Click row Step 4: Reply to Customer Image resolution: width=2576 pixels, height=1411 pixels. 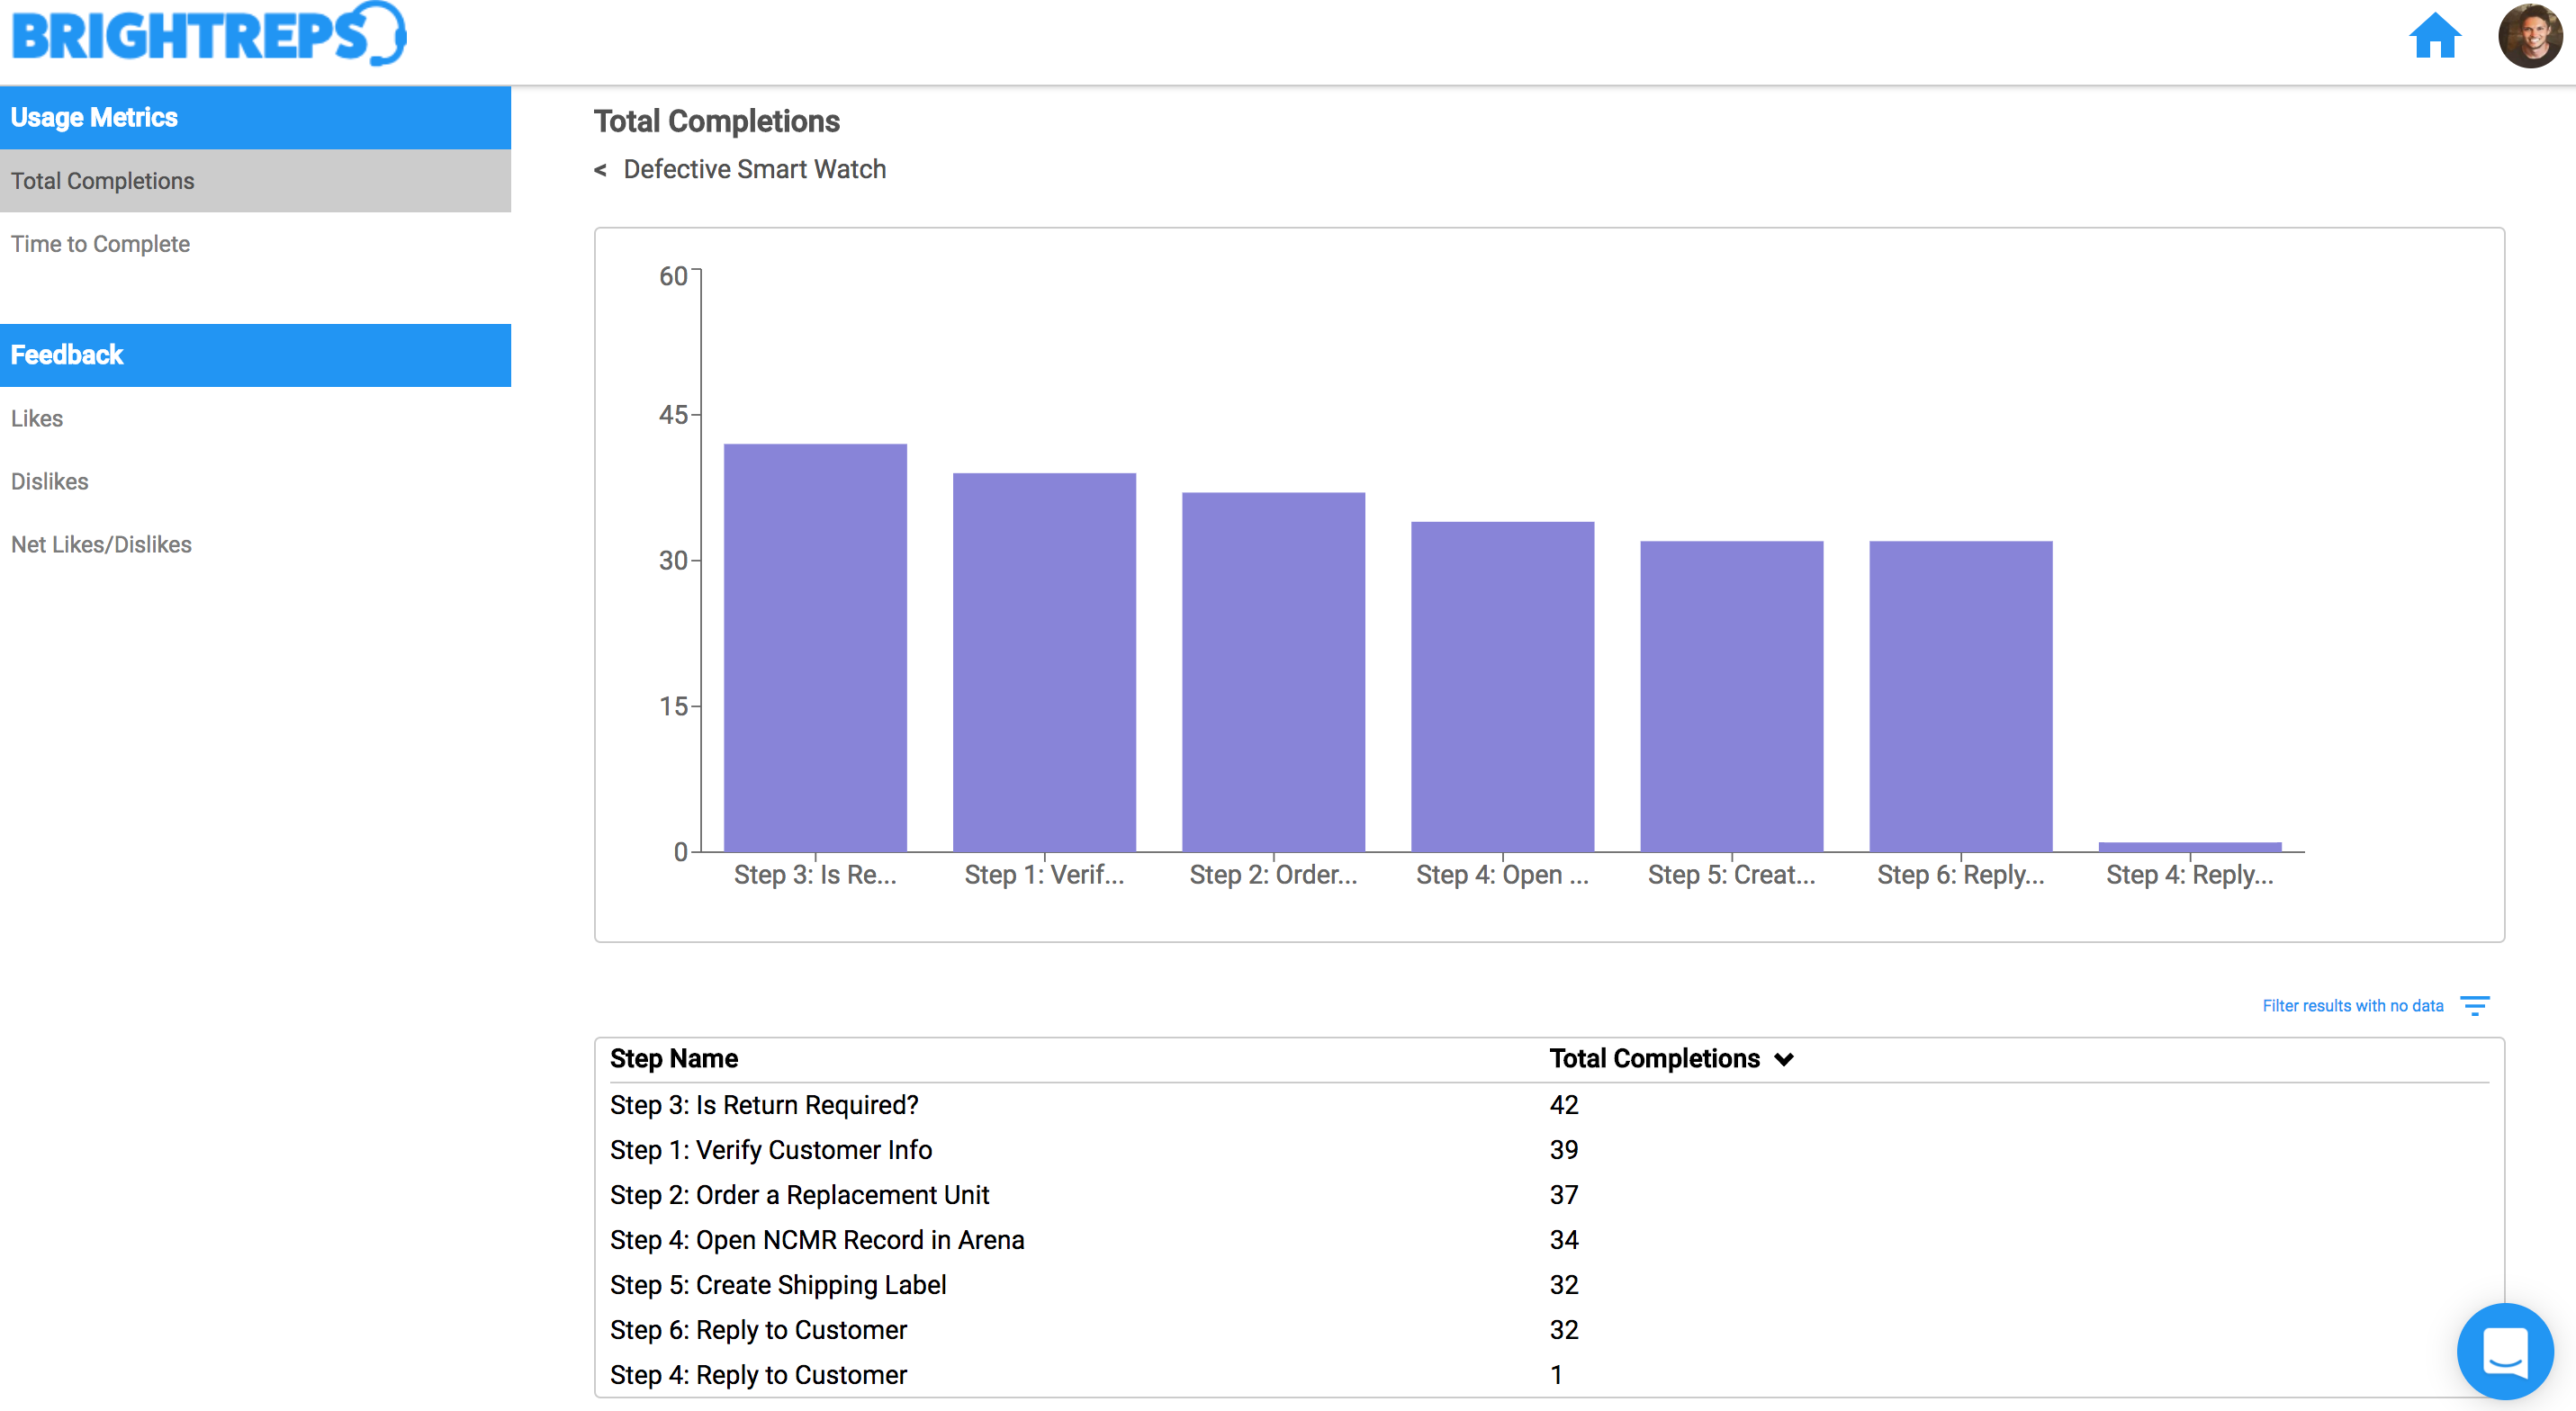pyautogui.click(x=1549, y=1375)
